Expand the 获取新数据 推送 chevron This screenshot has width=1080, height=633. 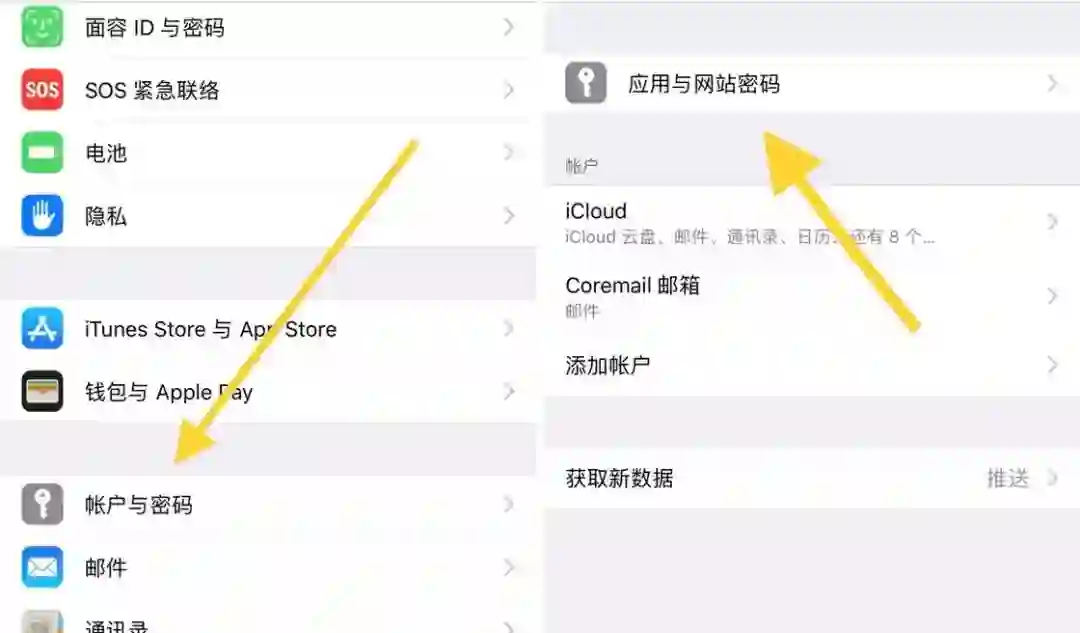coord(1052,477)
